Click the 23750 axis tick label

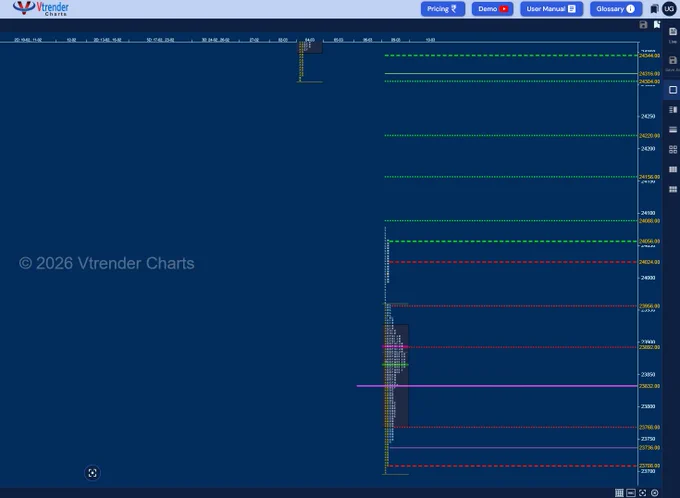tap(648, 439)
